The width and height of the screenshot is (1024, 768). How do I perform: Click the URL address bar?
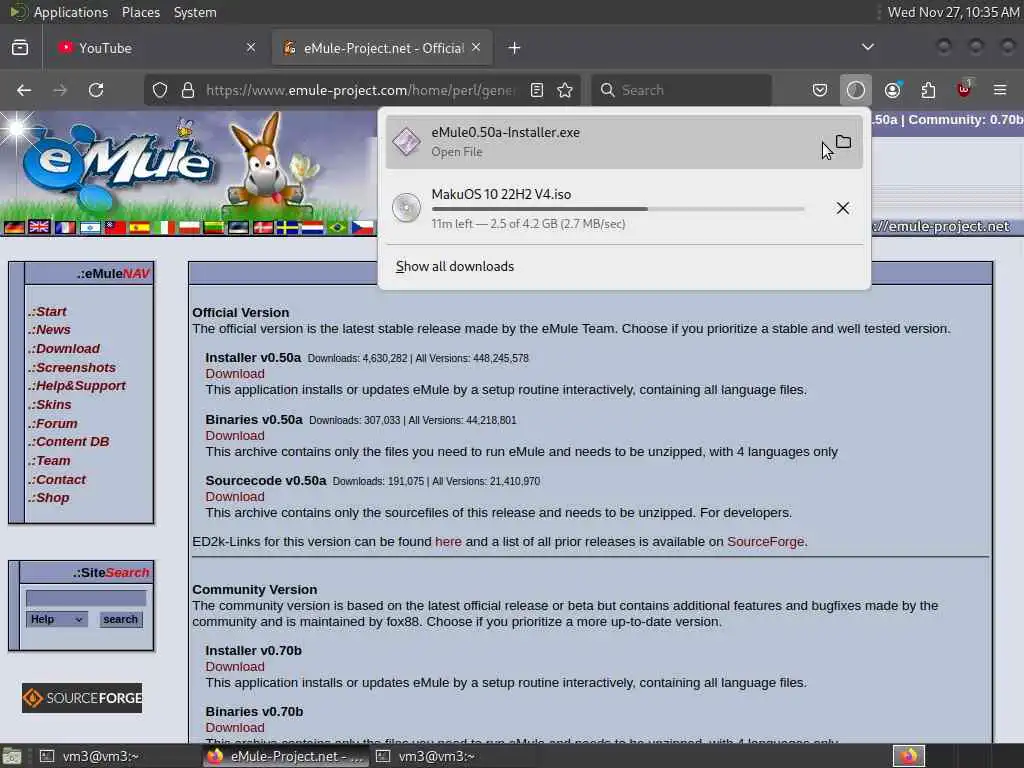coord(360,90)
